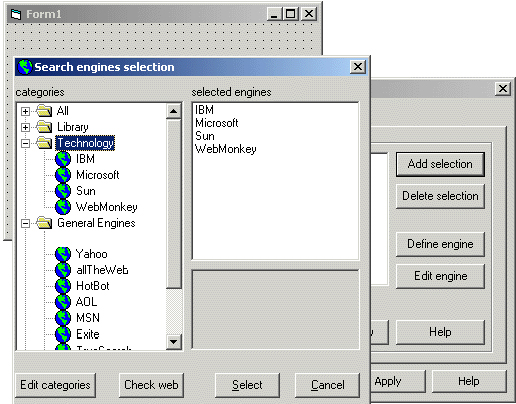Select allTheWeb in the tree
This screenshot has height=404, width=516.
pyautogui.click(x=102, y=270)
